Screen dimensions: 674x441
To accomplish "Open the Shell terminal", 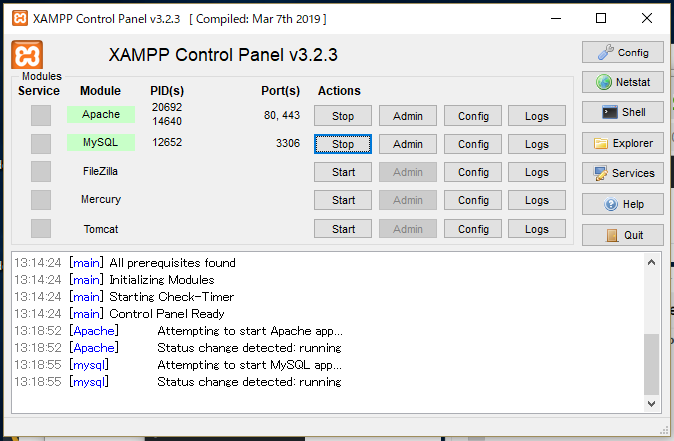I will pyautogui.click(x=622, y=113).
